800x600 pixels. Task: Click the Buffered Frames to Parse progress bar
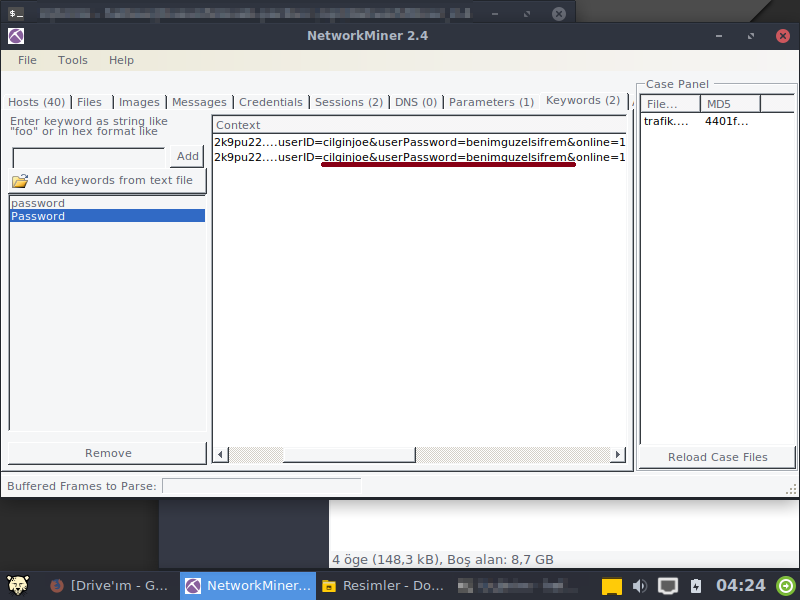262,486
